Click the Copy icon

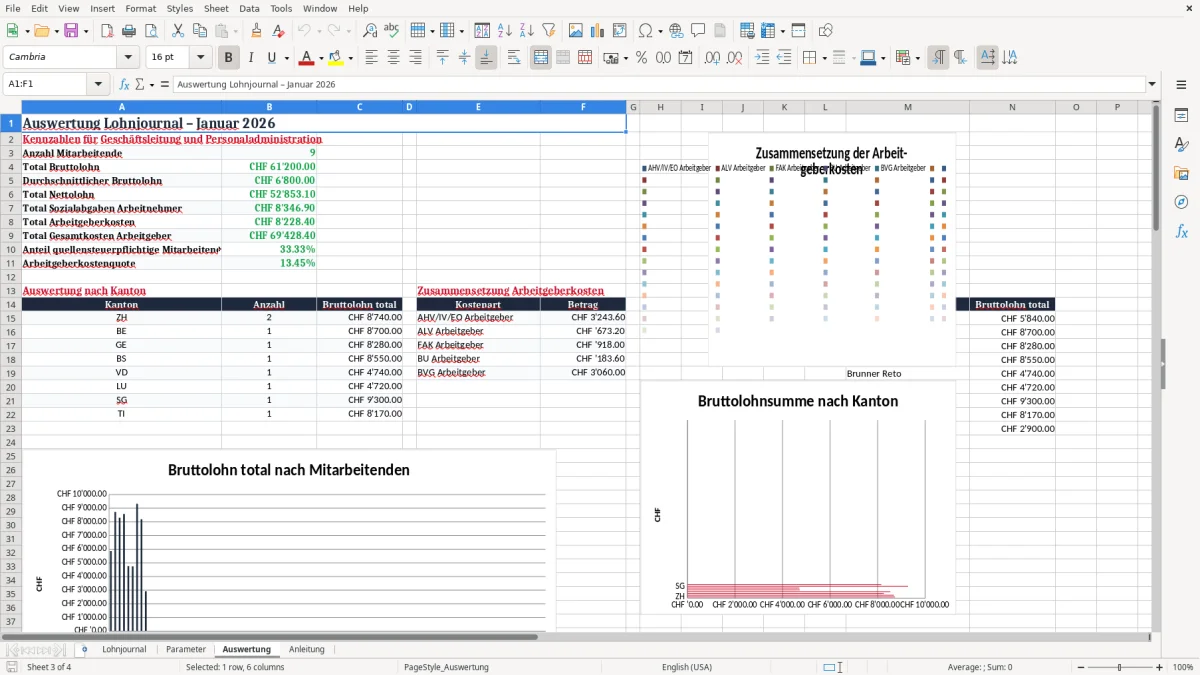(x=199, y=31)
